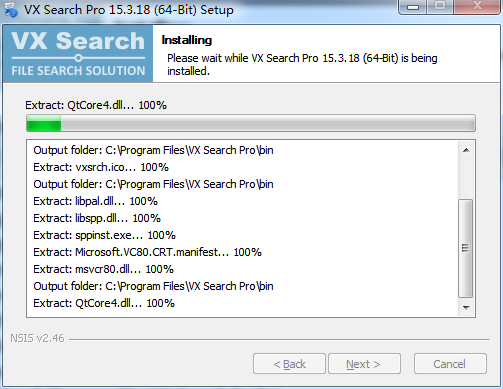Click the disabled Next button
Screen dimensions: 503x389
(x=364, y=364)
